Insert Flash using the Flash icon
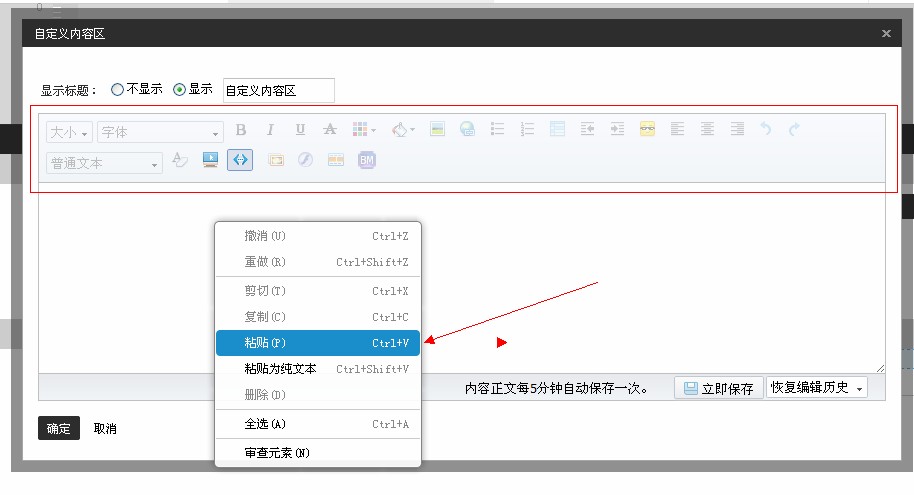Image resolution: width=914 pixels, height=495 pixels. [305, 160]
